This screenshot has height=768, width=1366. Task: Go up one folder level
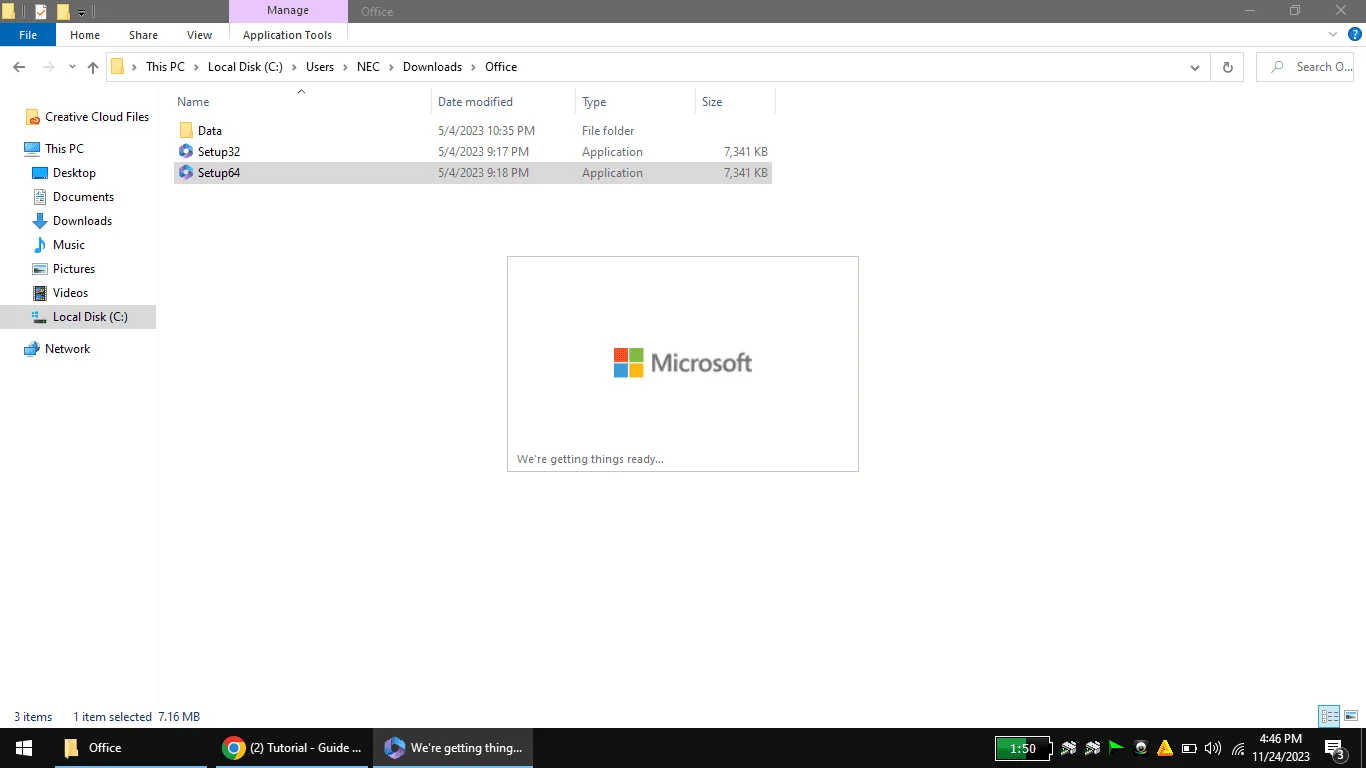point(93,67)
